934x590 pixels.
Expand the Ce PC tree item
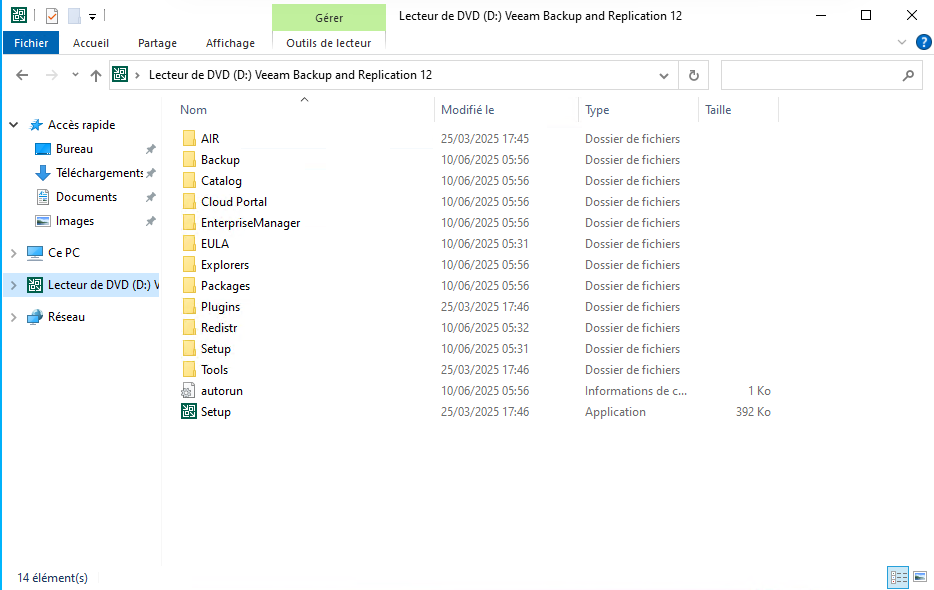pyautogui.click(x=13, y=252)
